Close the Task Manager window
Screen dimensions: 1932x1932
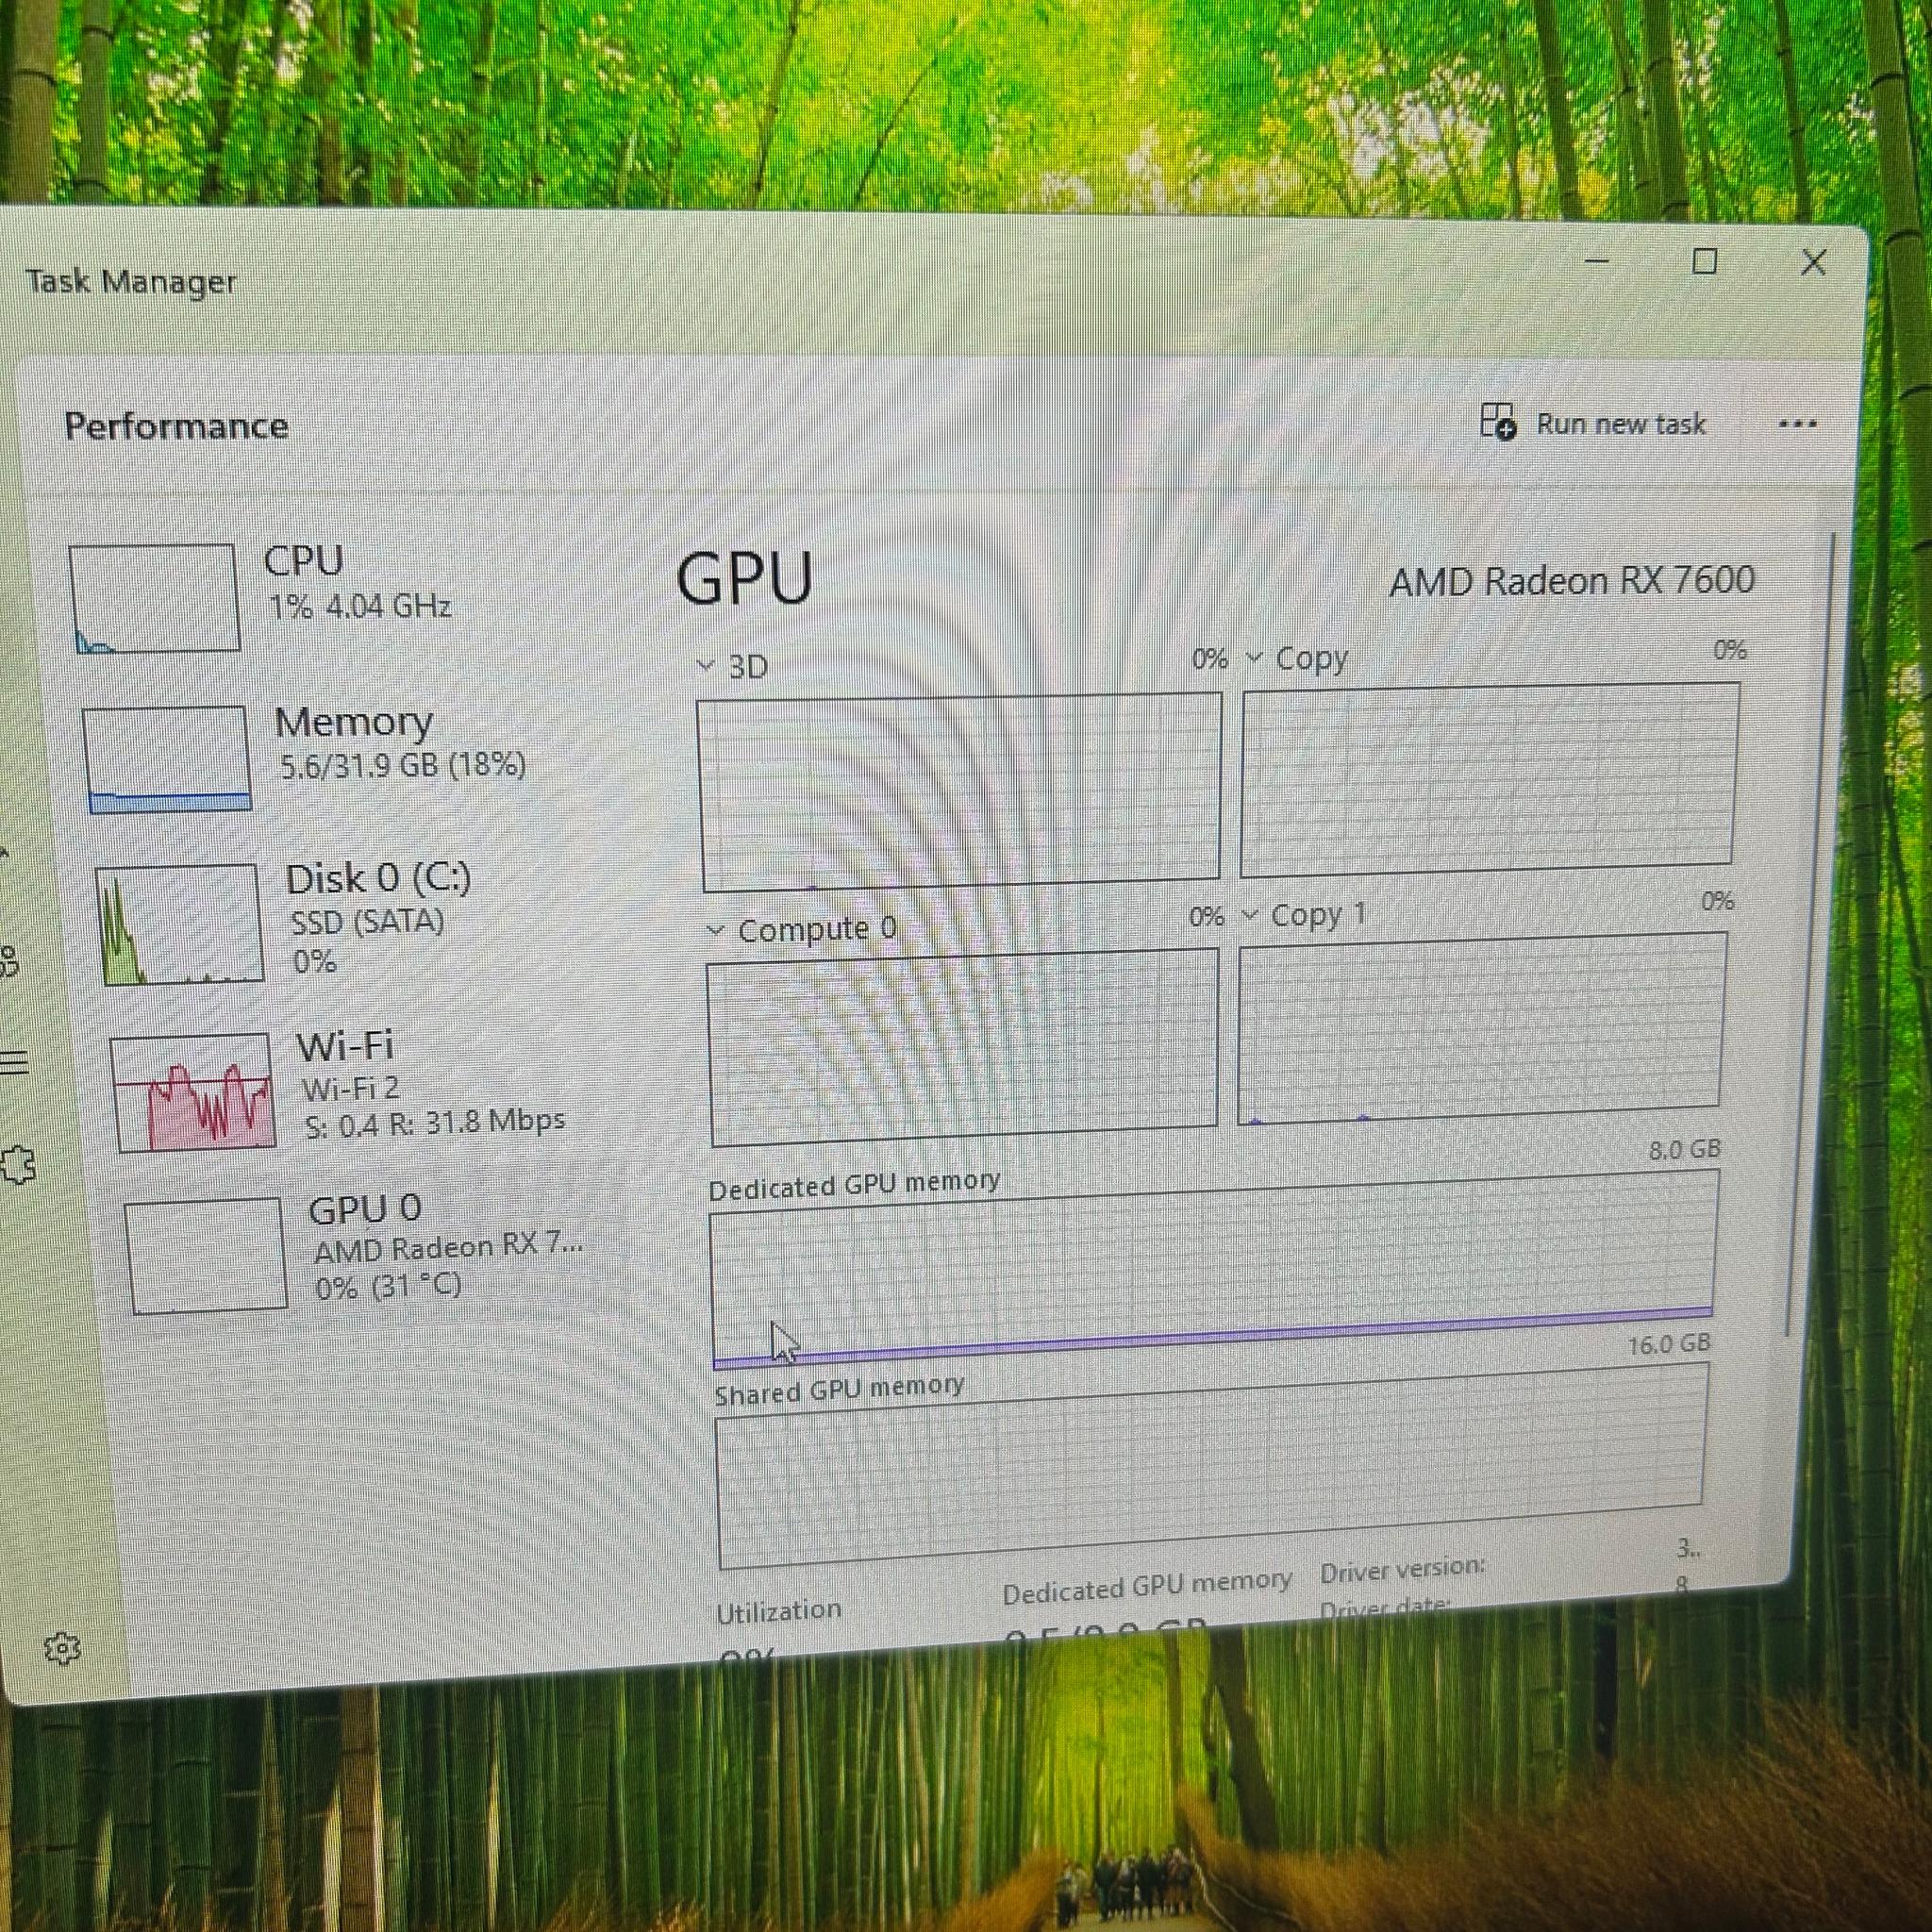1813,263
